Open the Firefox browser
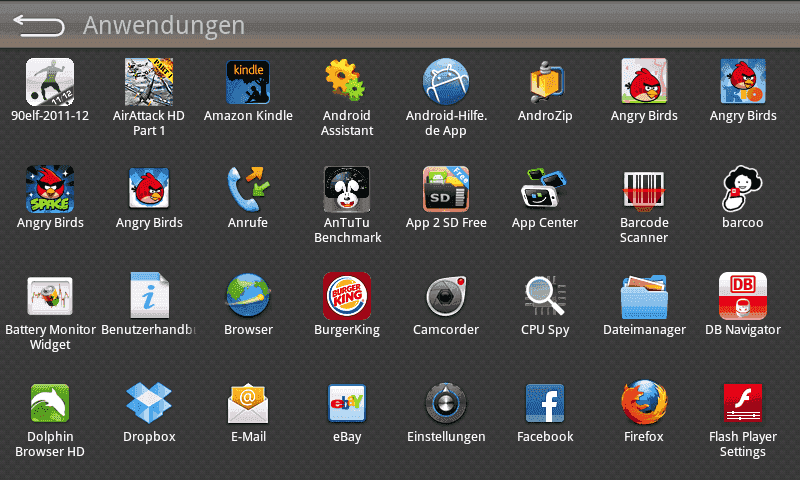 tap(644, 402)
